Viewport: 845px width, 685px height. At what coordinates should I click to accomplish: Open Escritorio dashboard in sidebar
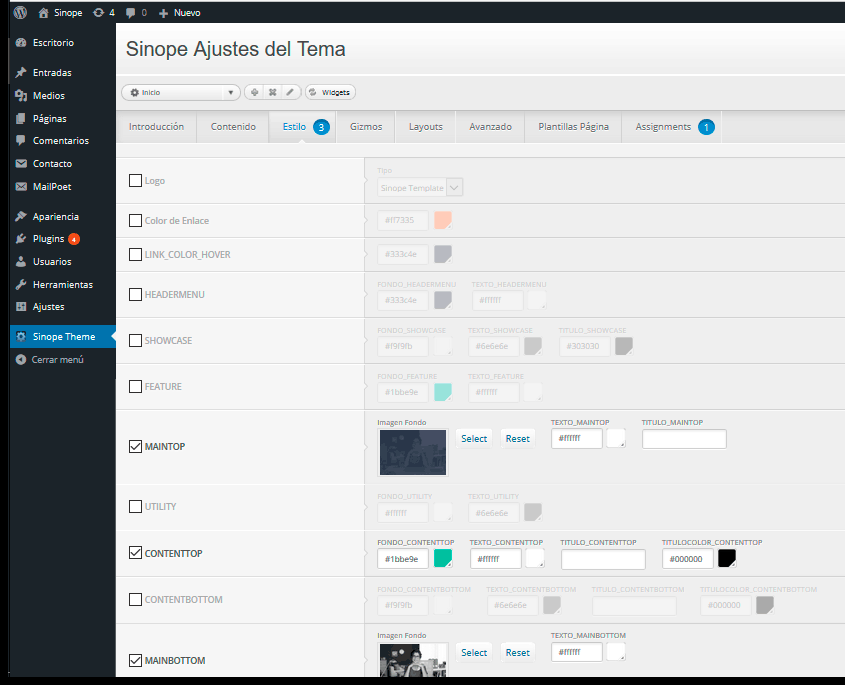(x=53, y=43)
